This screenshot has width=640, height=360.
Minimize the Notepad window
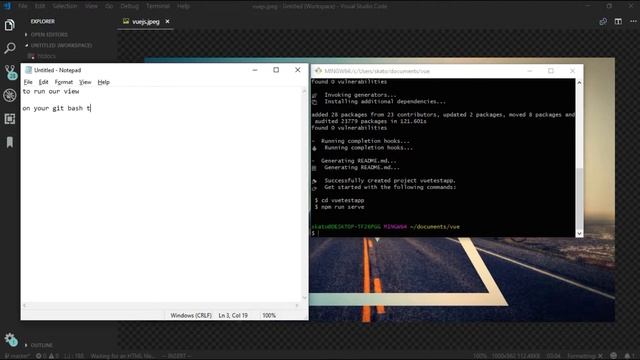coord(255,70)
